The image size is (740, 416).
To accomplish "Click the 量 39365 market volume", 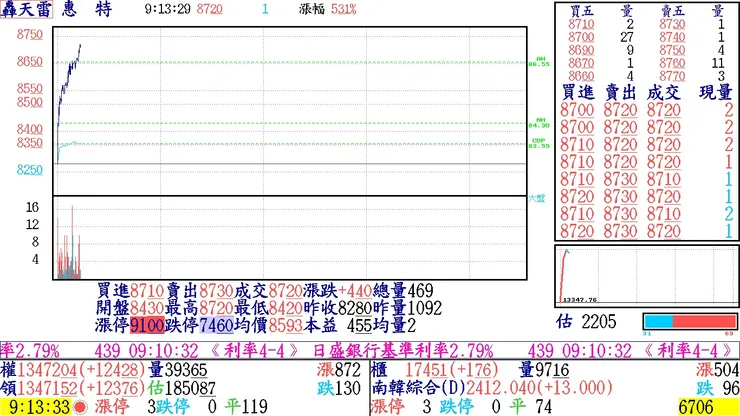I will (x=177, y=370).
